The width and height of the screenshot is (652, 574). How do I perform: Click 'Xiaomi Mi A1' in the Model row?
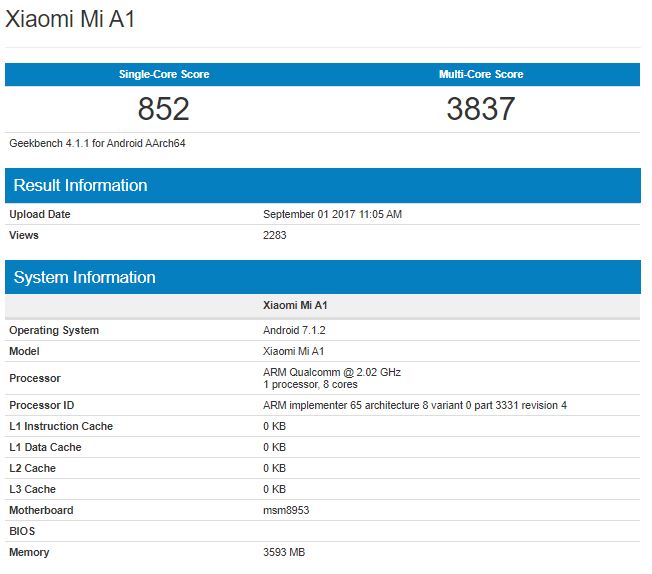point(294,351)
